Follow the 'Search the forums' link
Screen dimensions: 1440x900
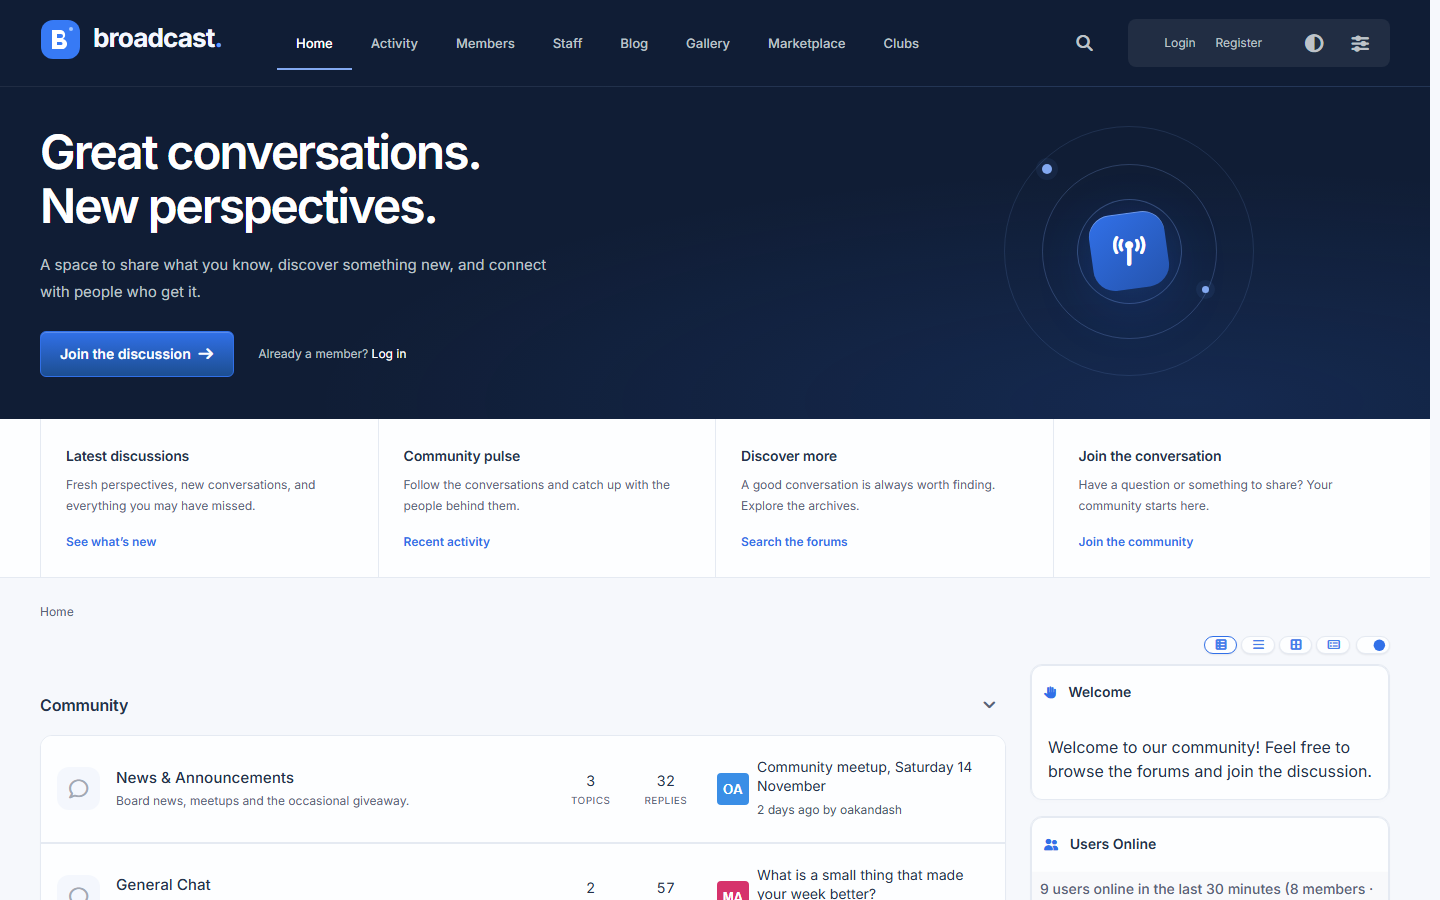794,542
